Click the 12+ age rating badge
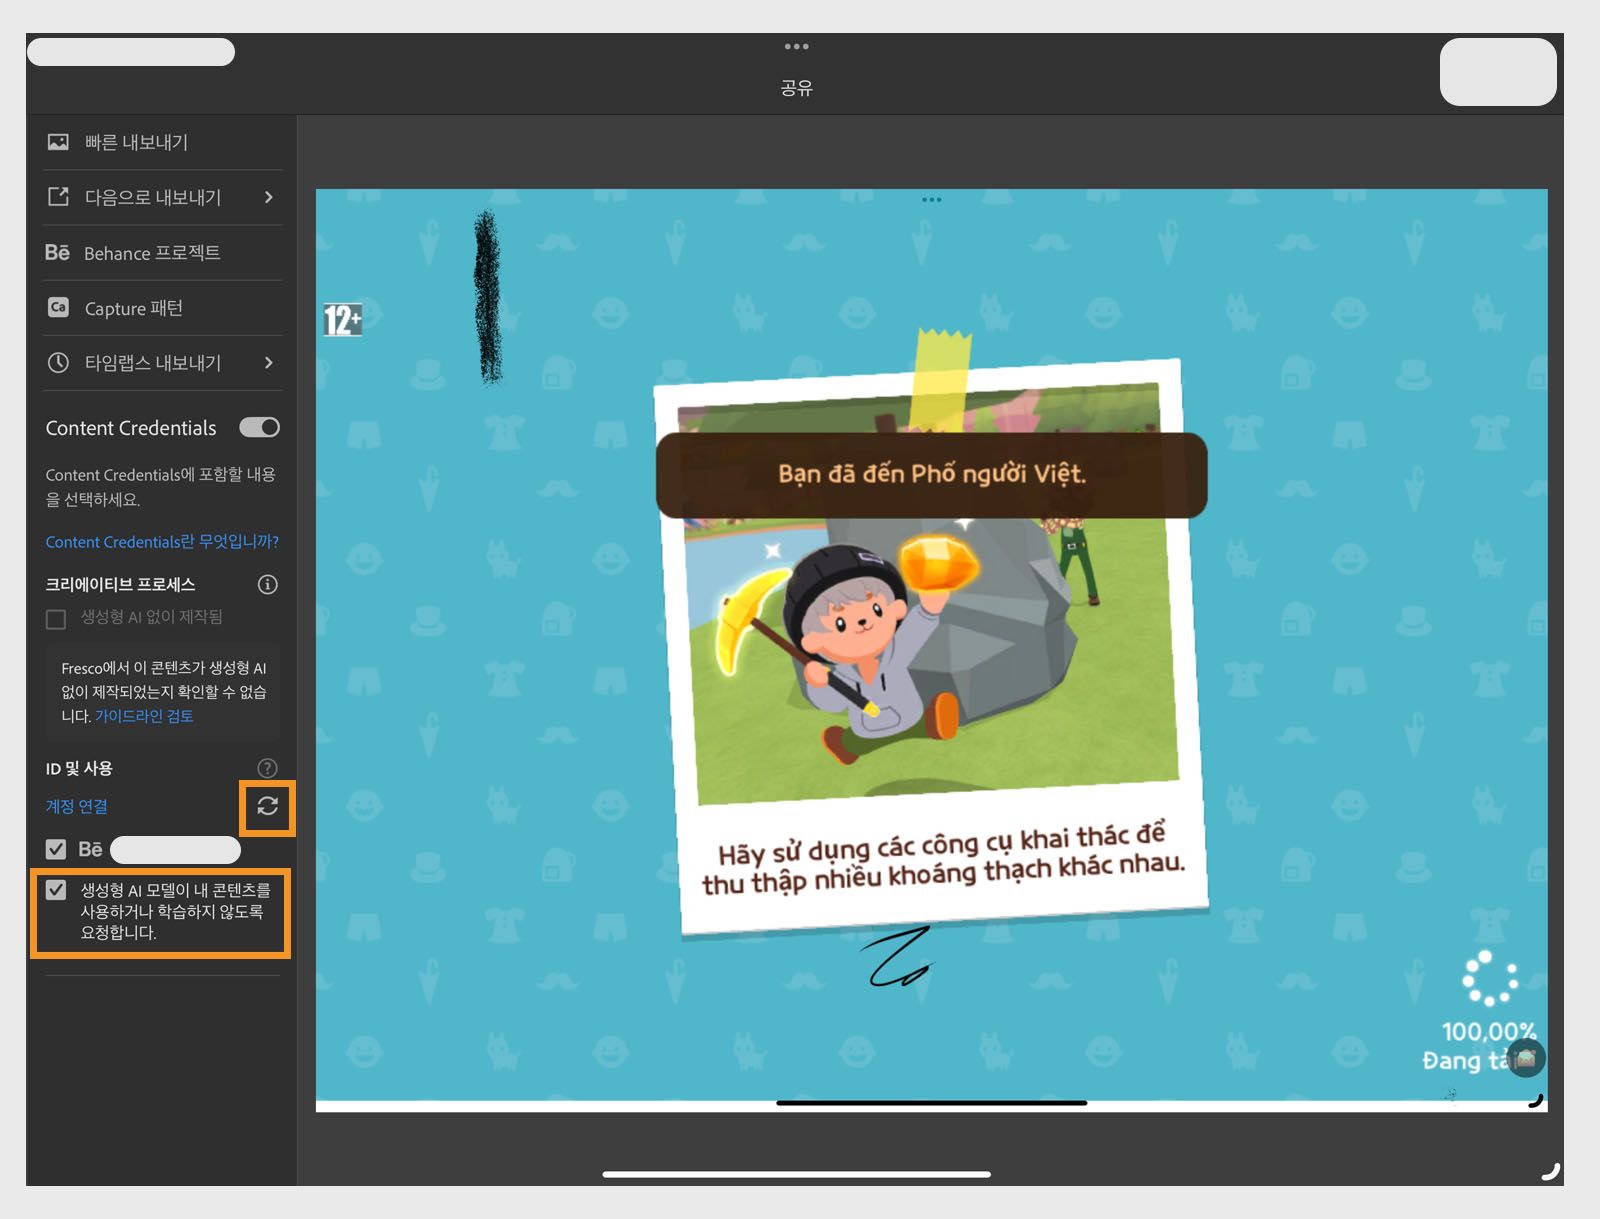 pyautogui.click(x=342, y=320)
